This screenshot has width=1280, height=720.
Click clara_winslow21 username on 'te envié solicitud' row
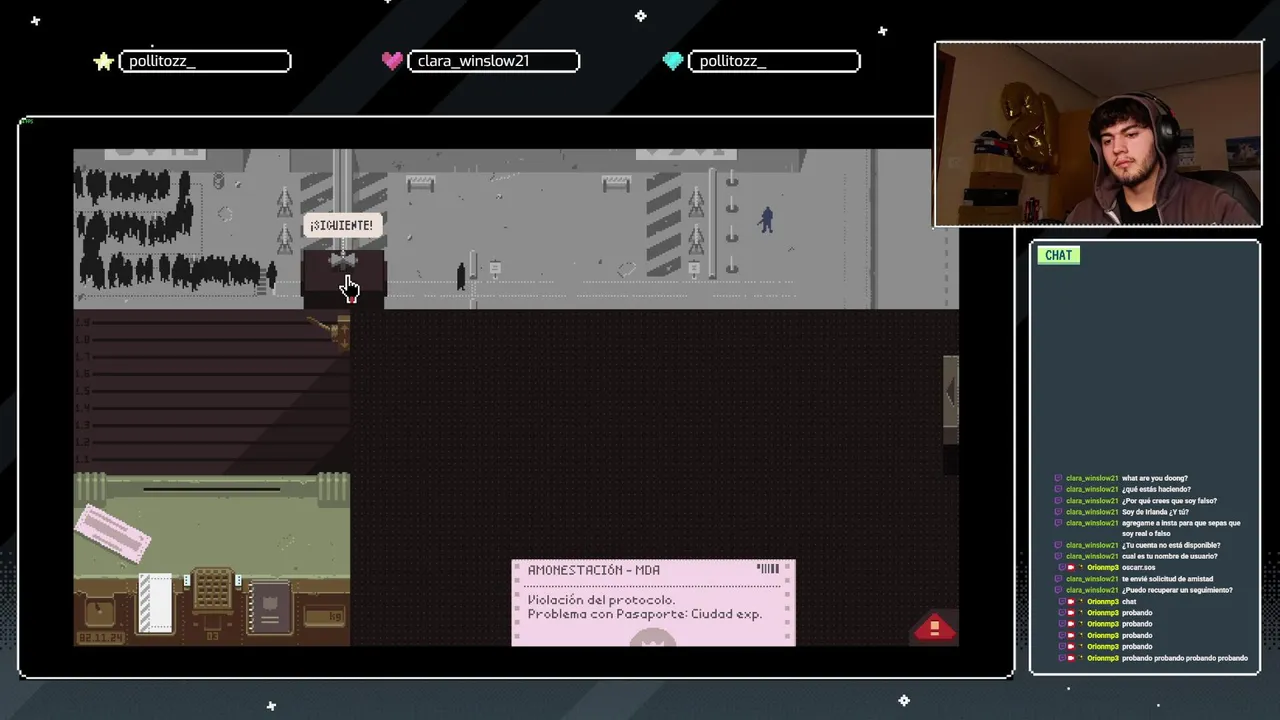pos(1092,579)
